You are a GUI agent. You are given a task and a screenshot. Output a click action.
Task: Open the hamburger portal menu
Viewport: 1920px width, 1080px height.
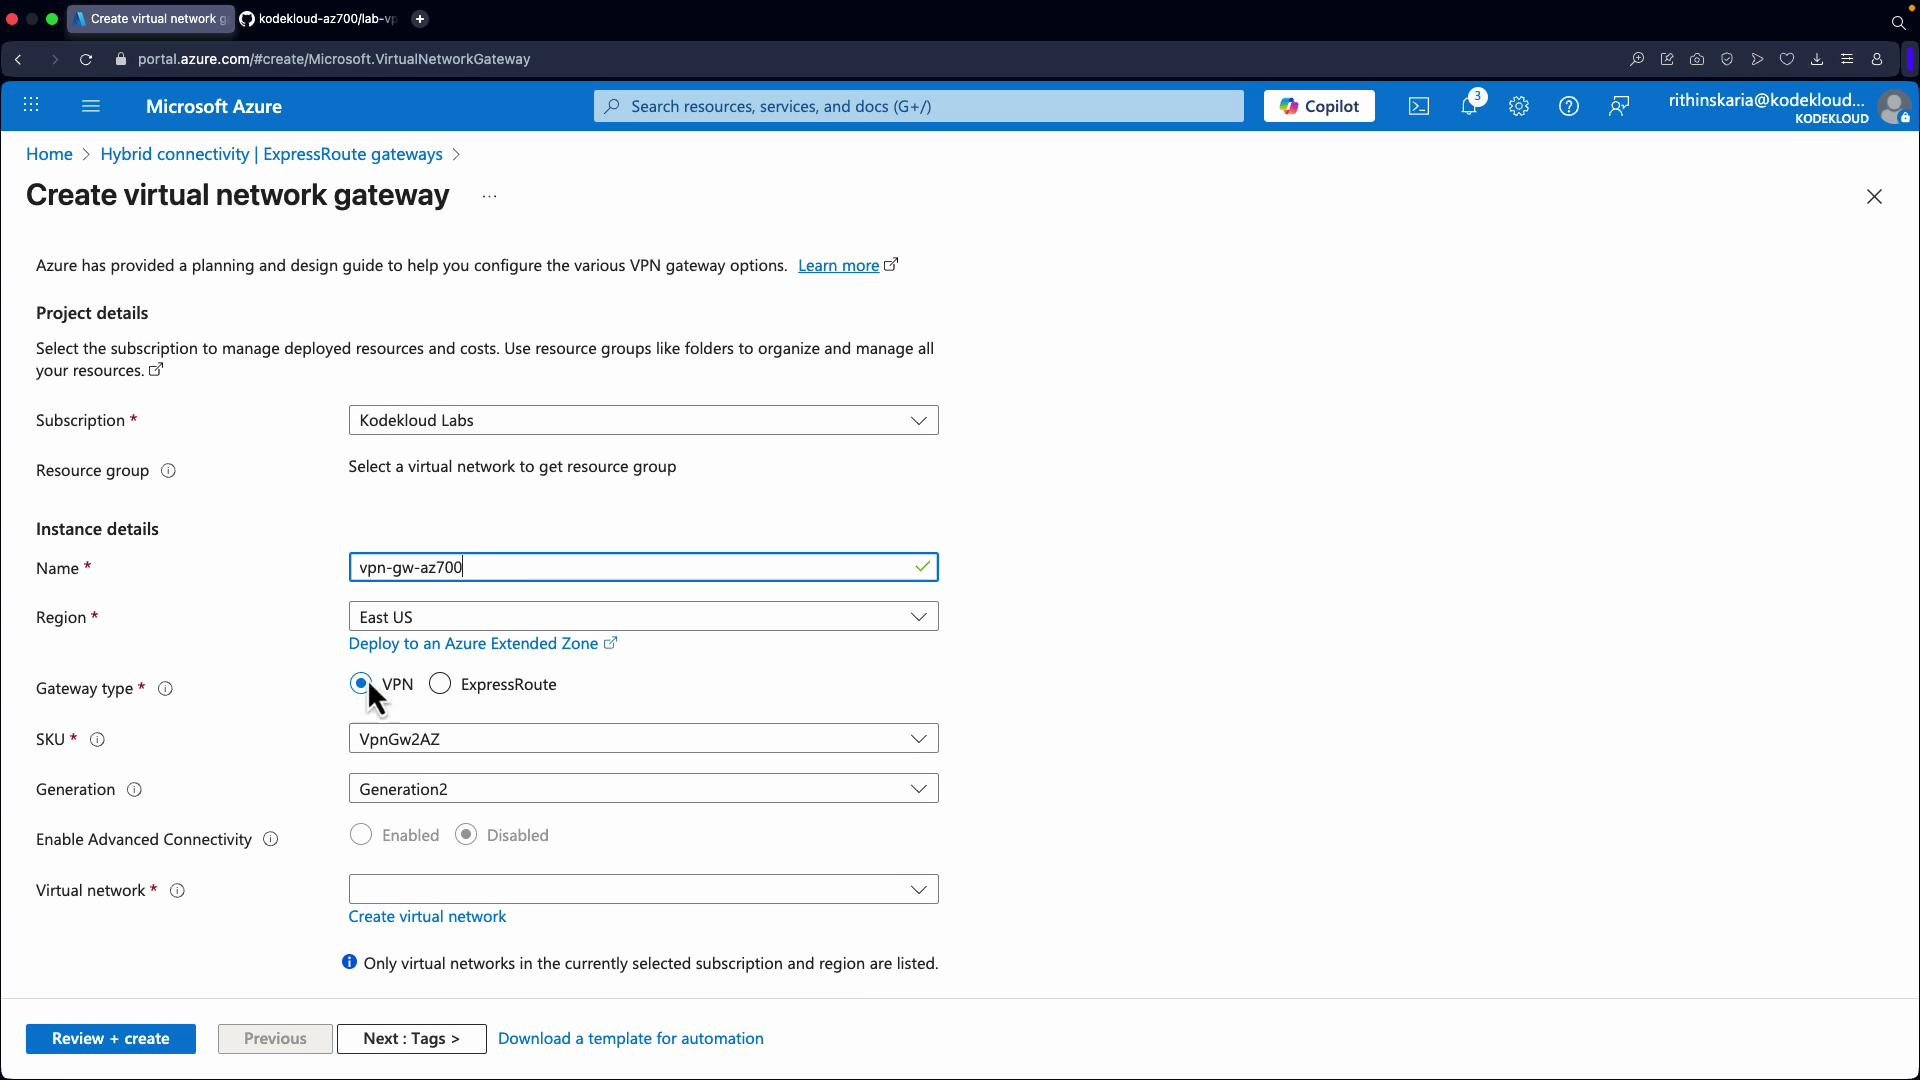pos(91,106)
